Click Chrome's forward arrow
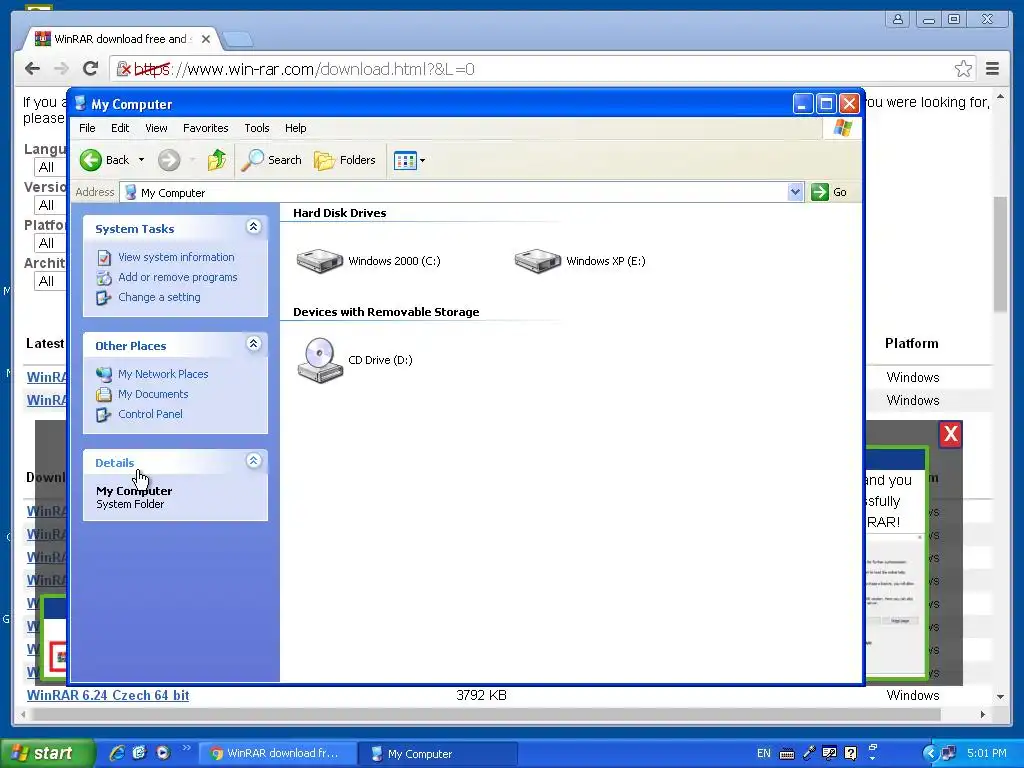Screen dimensions: 1024x768 (61, 69)
